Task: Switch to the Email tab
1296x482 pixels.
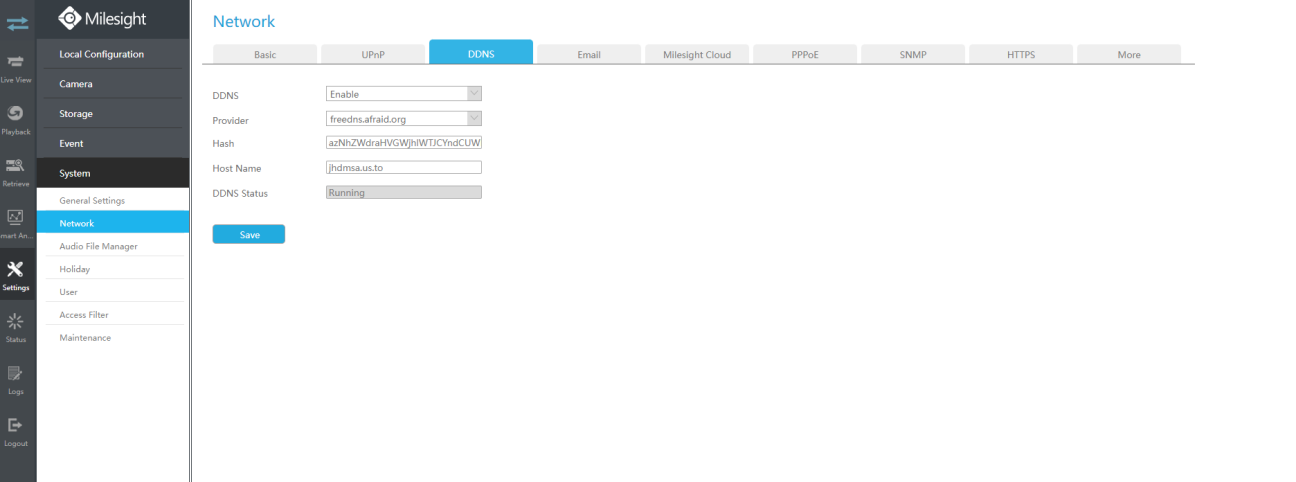Action: tap(589, 54)
